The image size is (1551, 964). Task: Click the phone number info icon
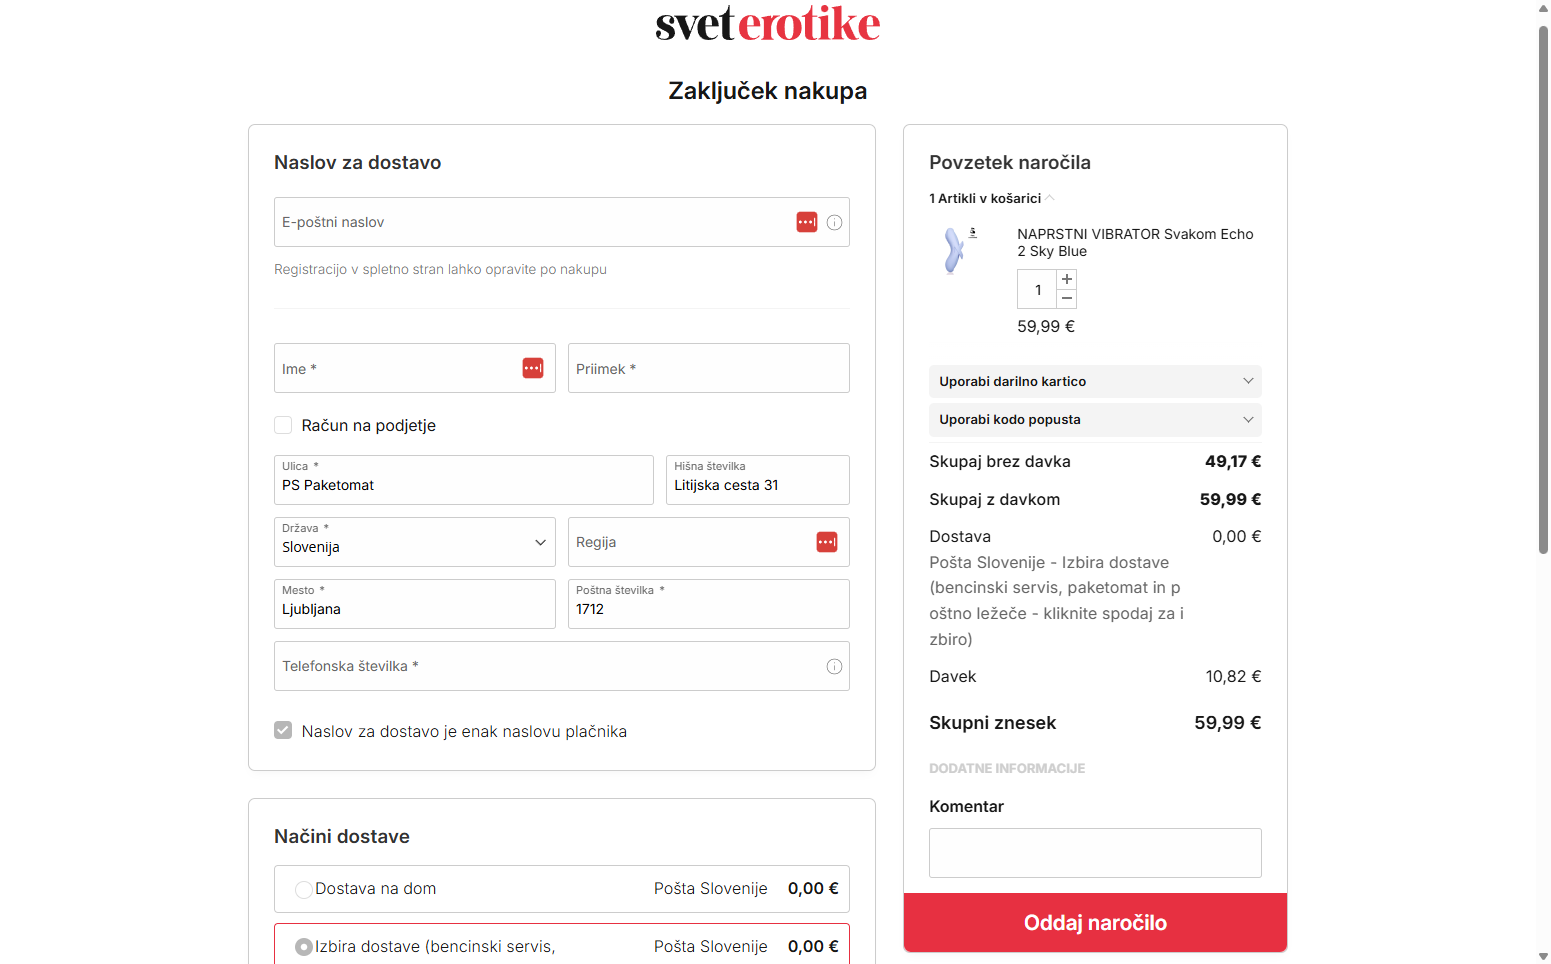pyautogui.click(x=834, y=667)
